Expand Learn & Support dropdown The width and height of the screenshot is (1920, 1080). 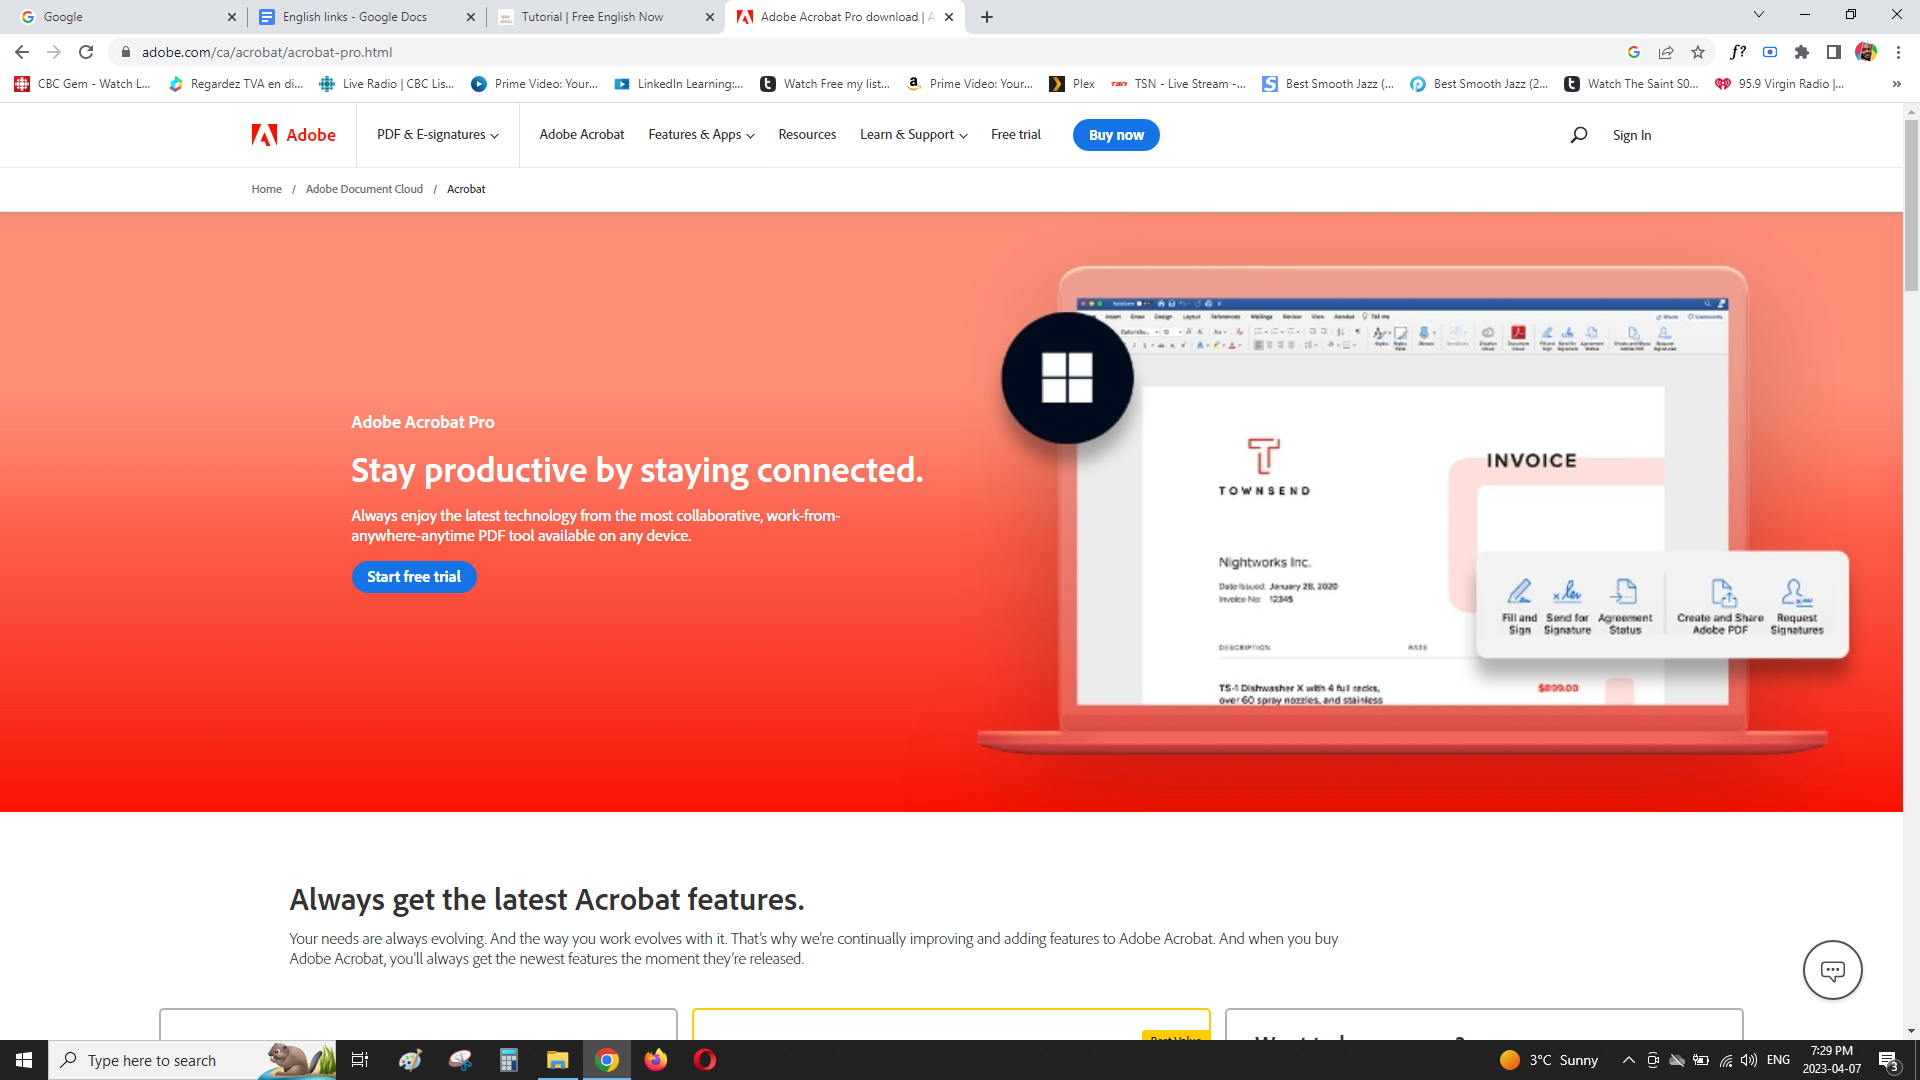[913, 135]
